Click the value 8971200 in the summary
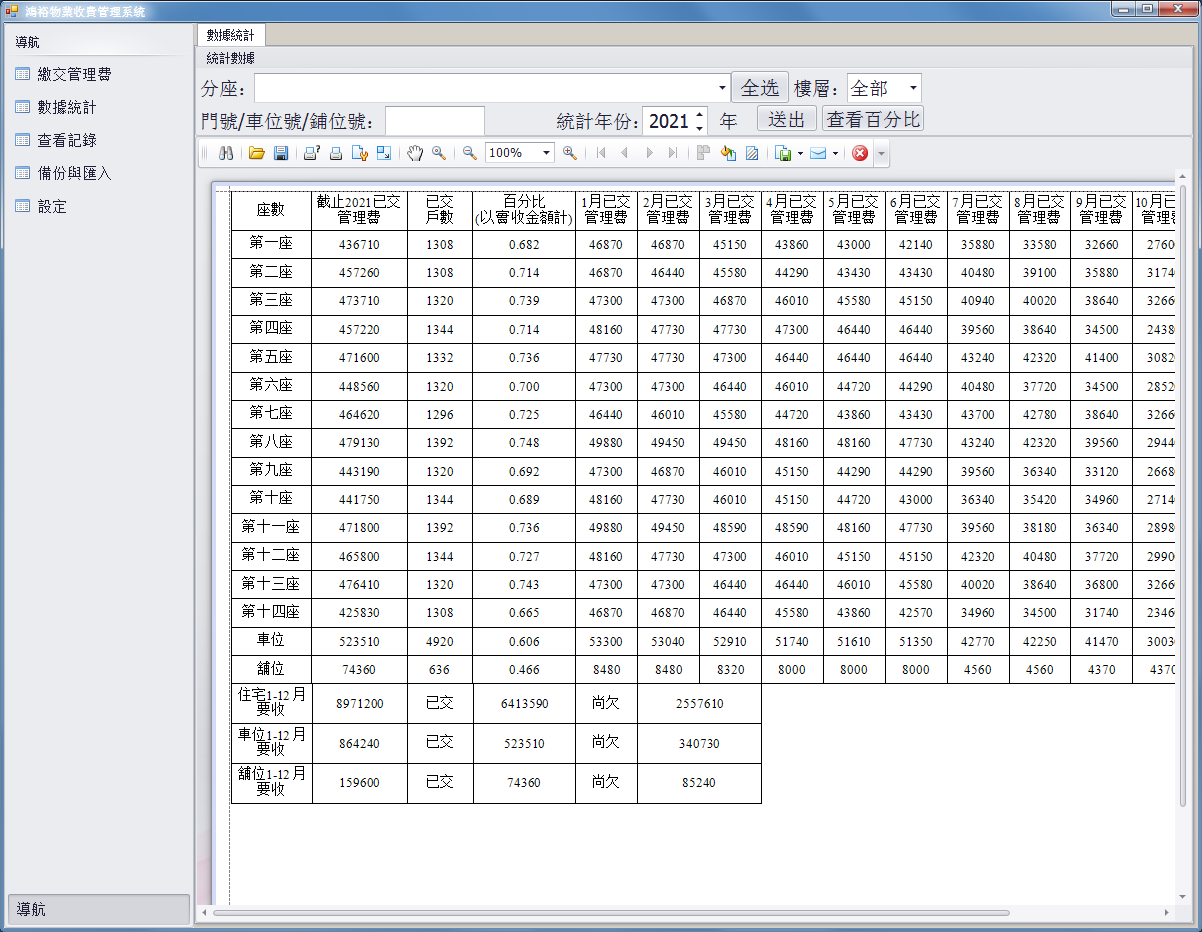The image size is (1202, 932). pyautogui.click(x=360, y=704)
